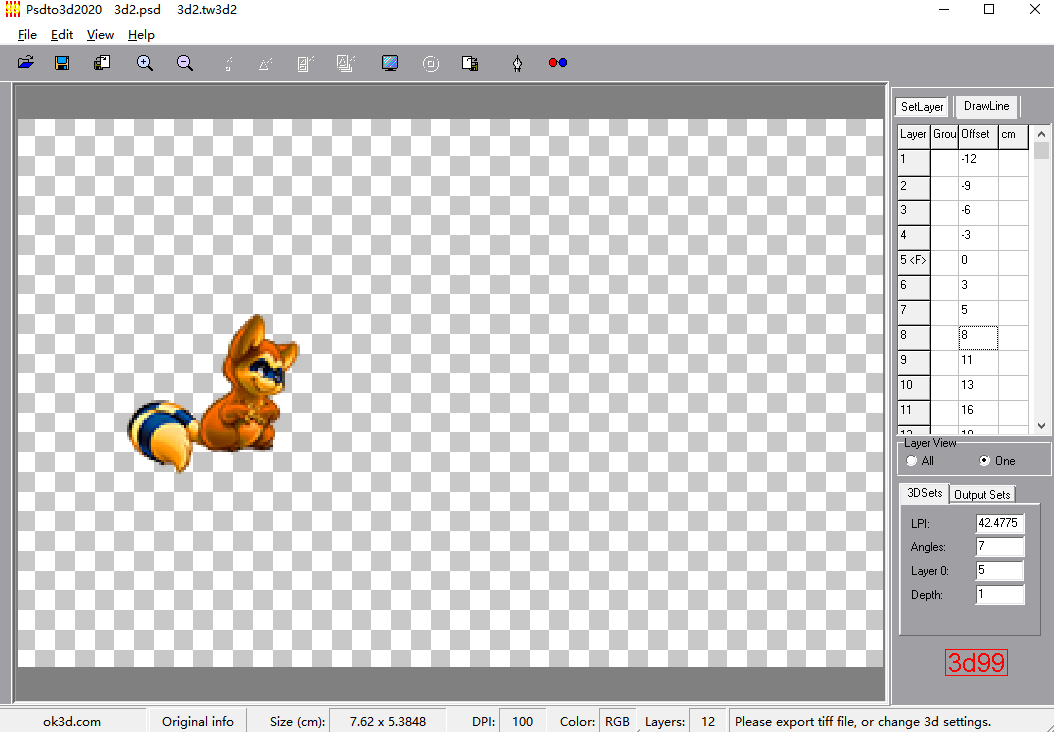Click the offset cell with value -6
Viewport: 1054px width, 732px height.
(x=978, y=212)
